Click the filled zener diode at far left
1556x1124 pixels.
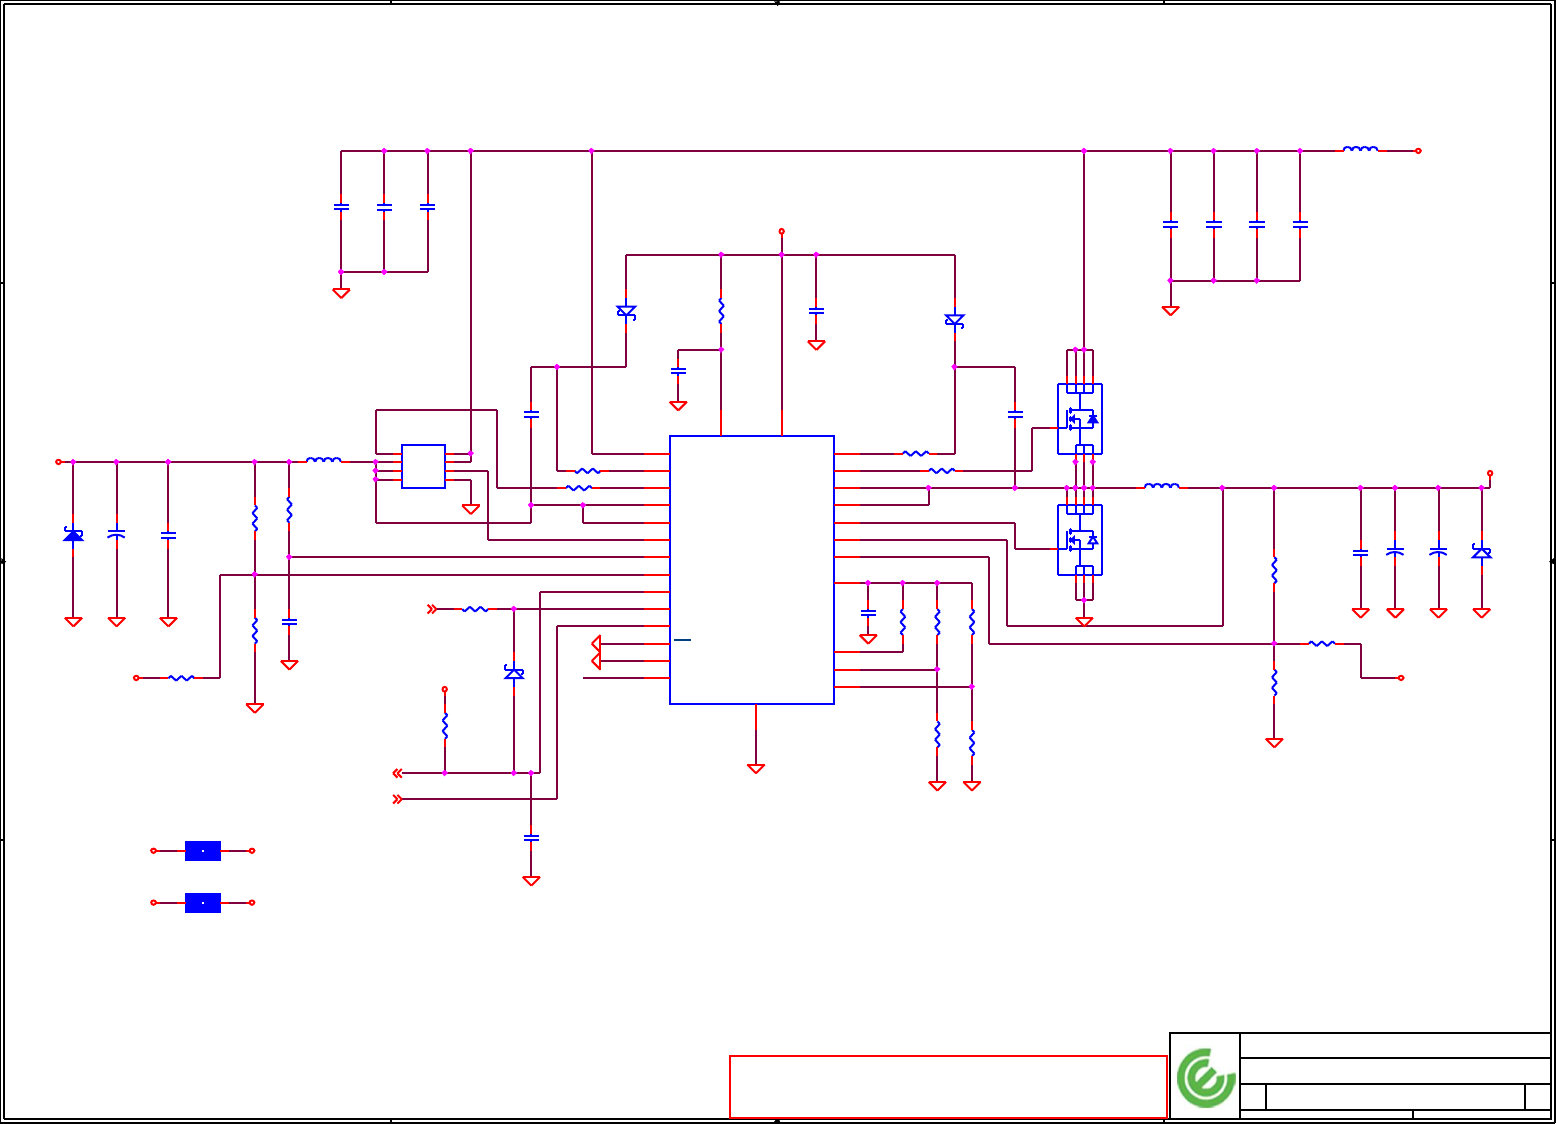tap(73, 535)
